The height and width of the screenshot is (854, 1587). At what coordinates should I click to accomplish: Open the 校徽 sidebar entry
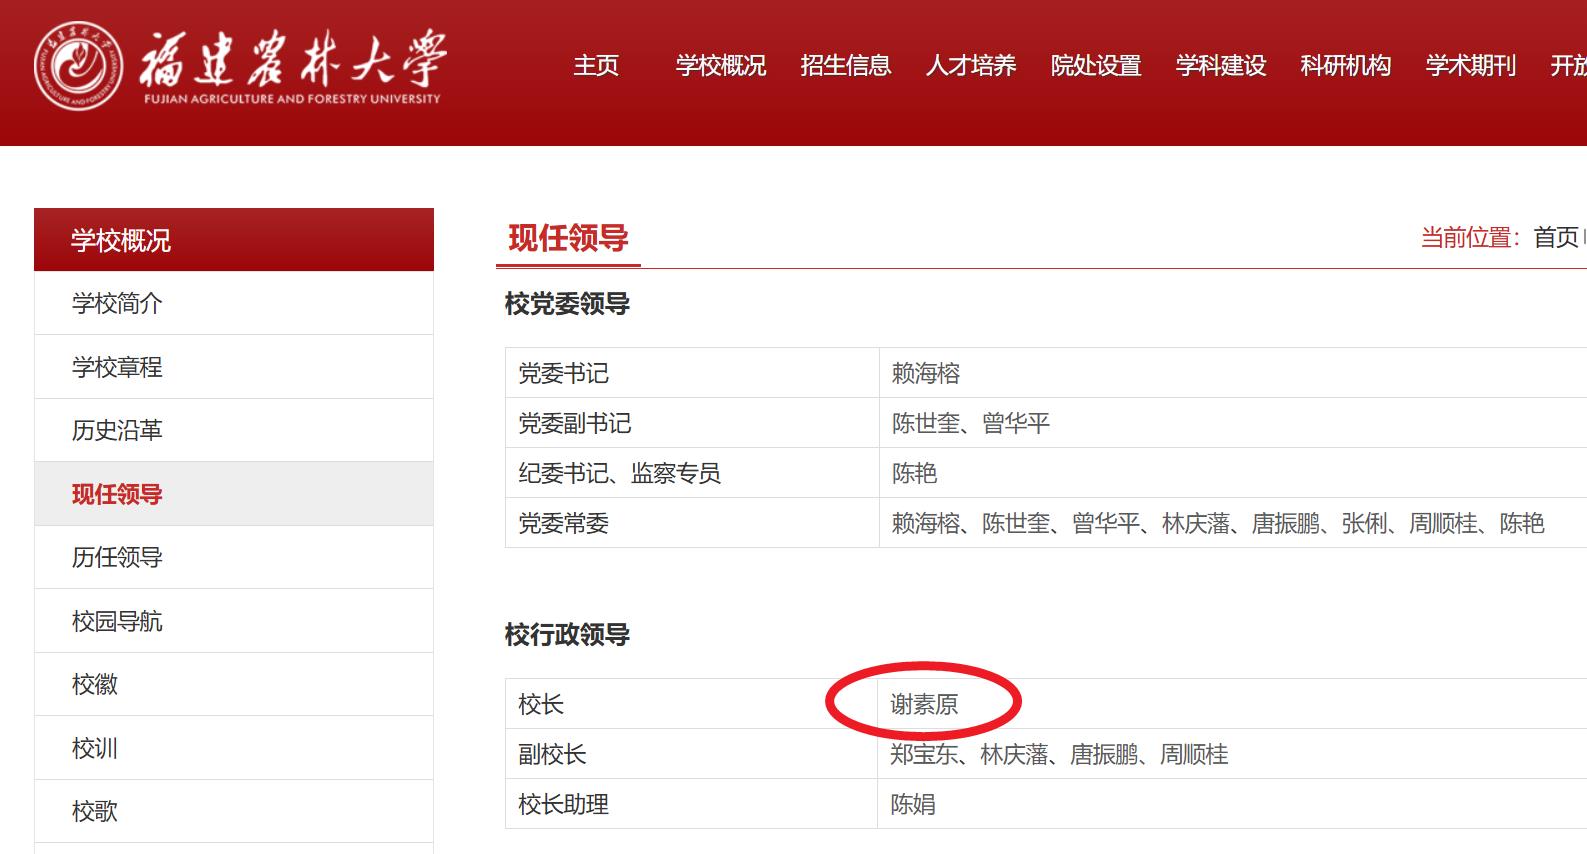[95, 685]
